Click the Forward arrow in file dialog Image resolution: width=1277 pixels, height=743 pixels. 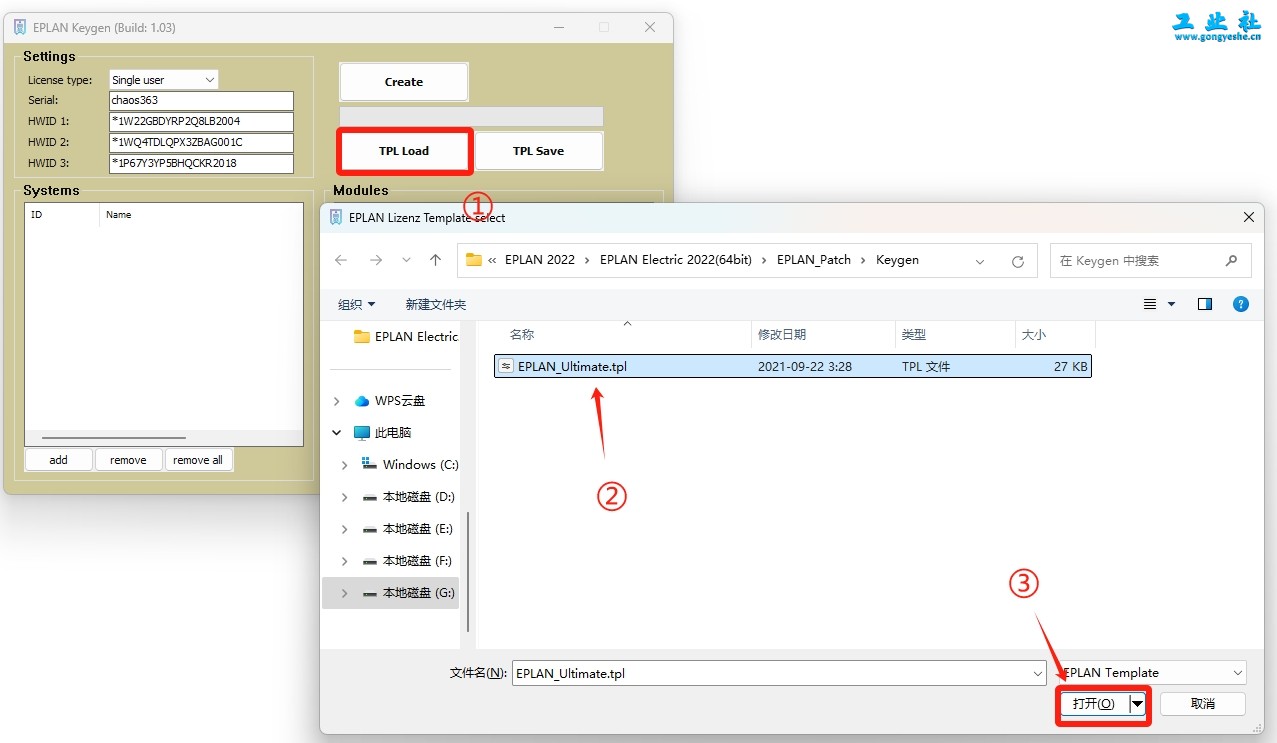pos(376,260)
